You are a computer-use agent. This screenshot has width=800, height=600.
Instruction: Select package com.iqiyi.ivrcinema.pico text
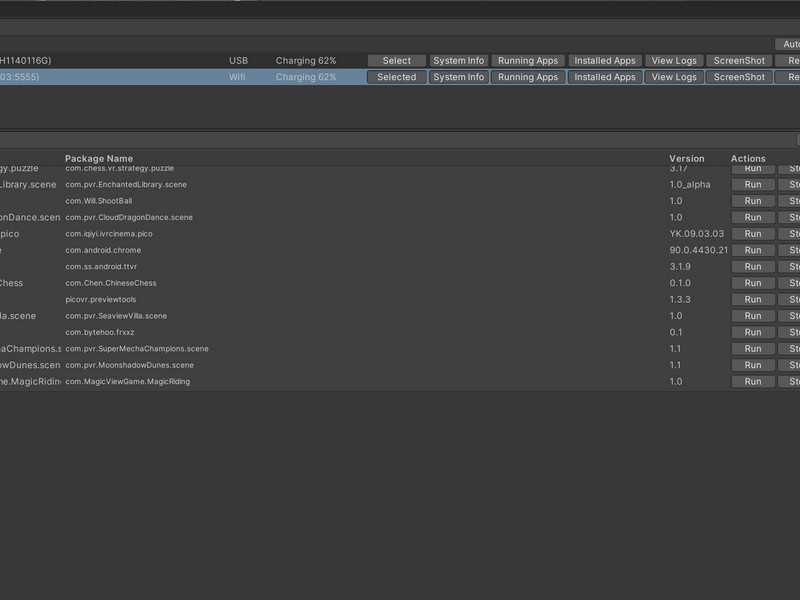click(109, 234)
